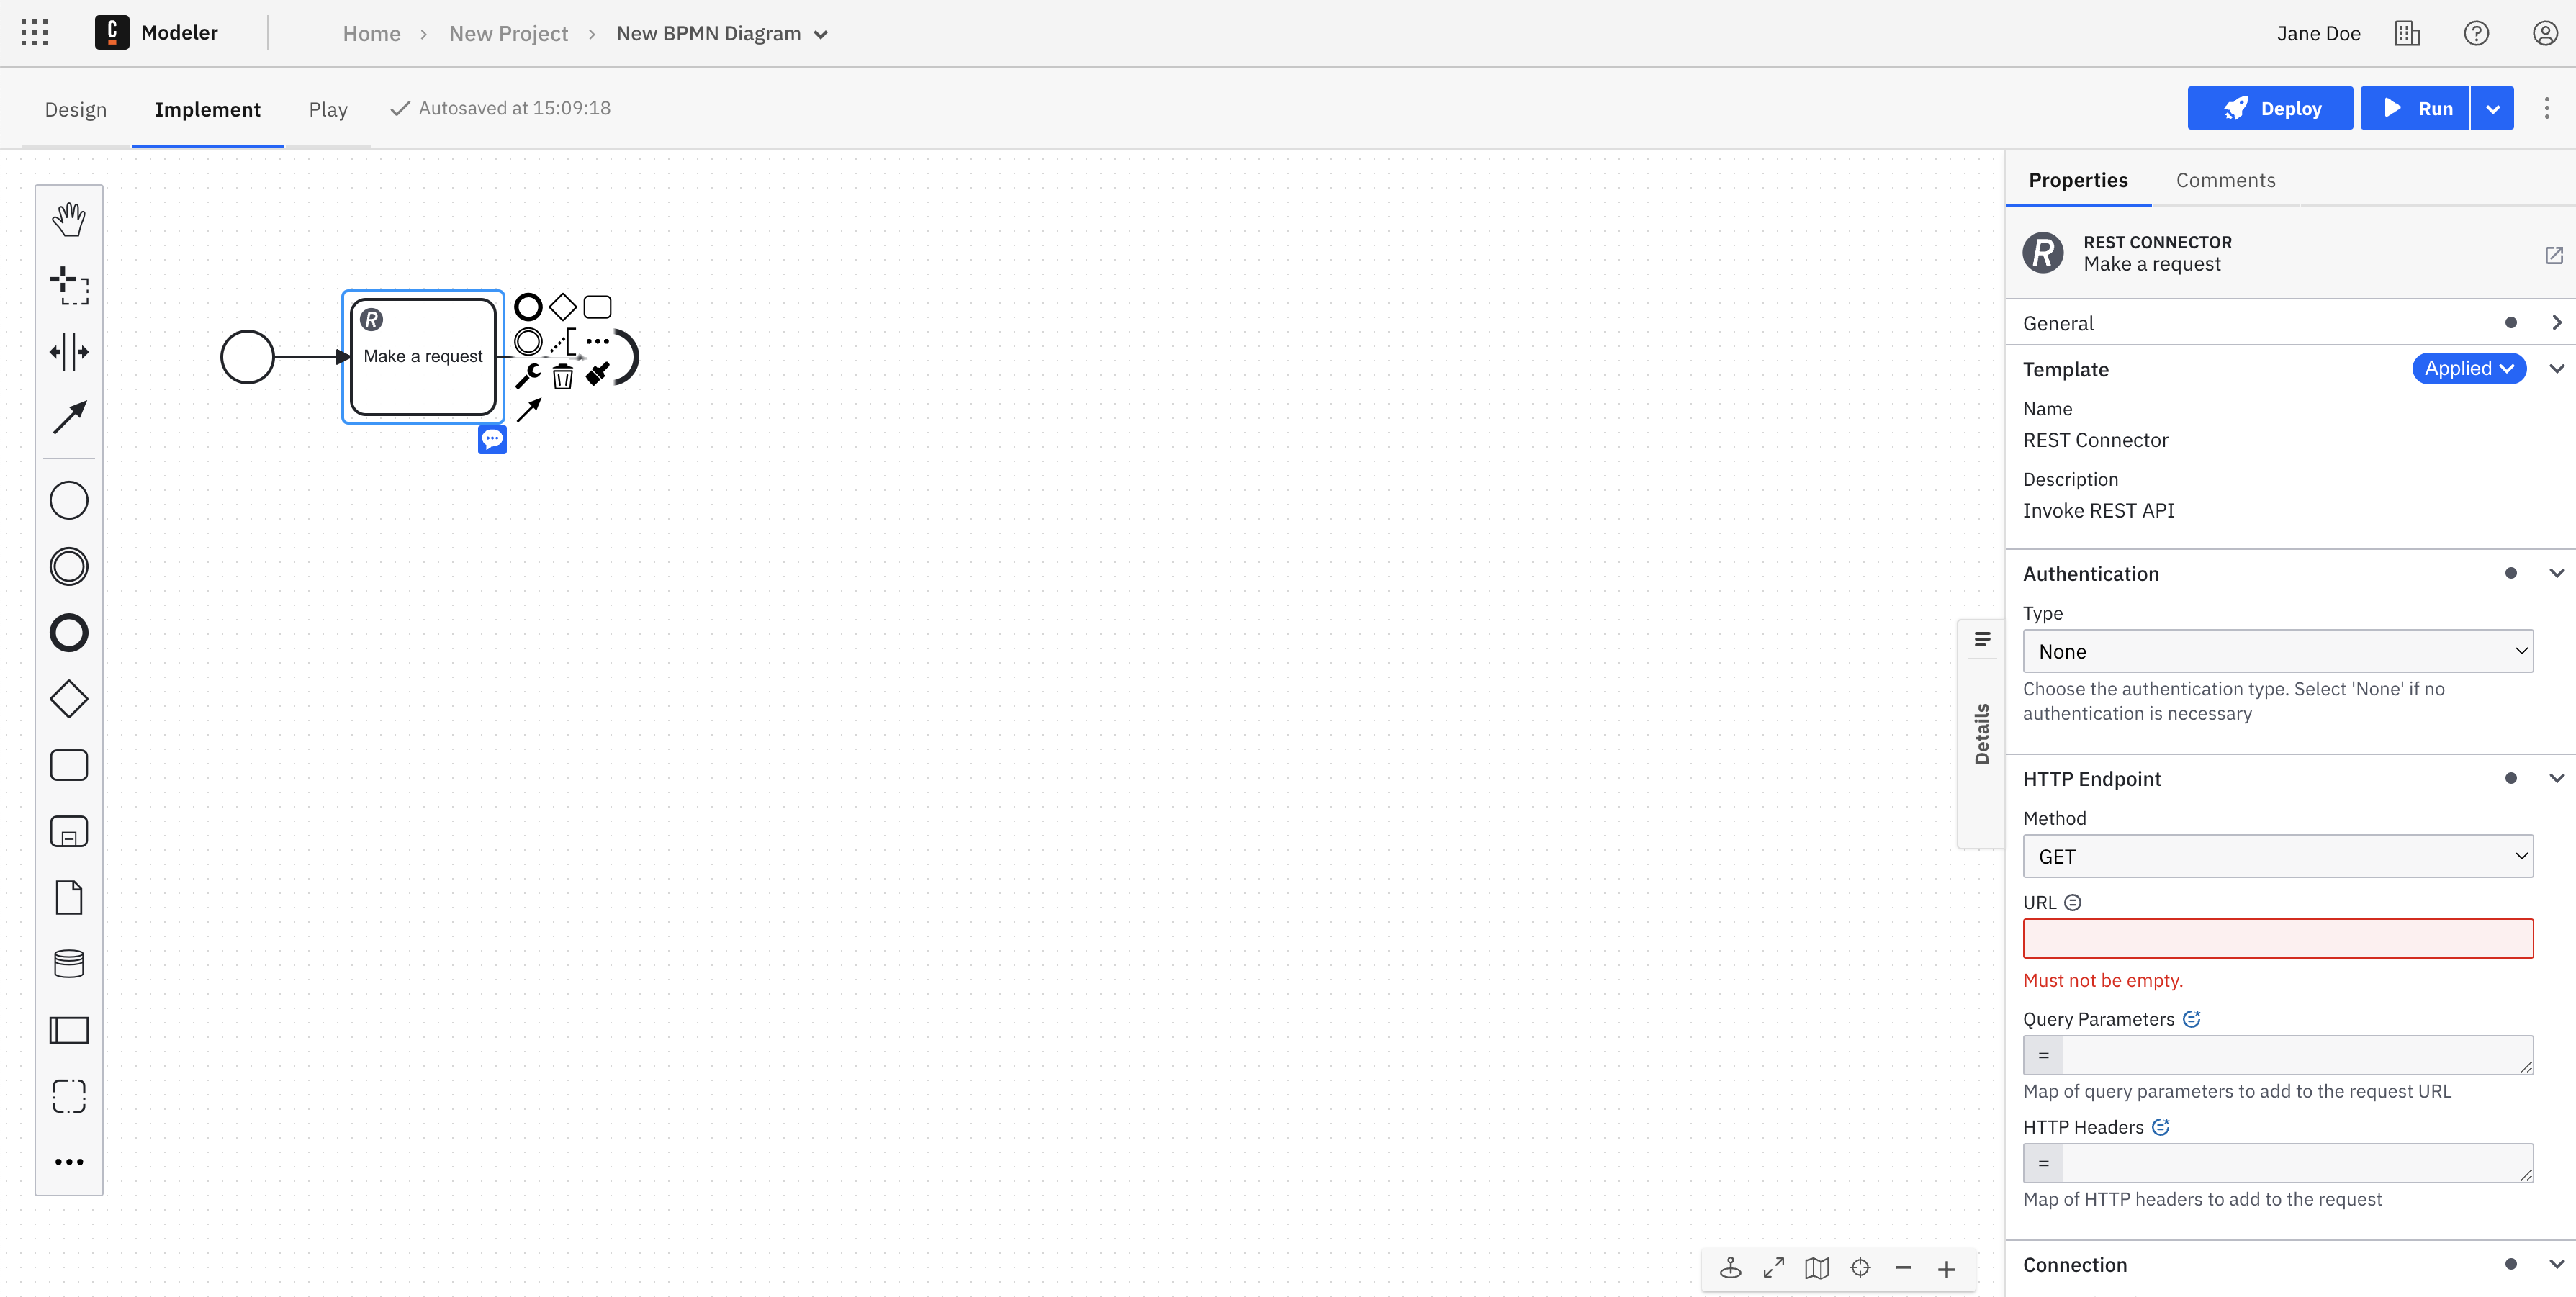Activate the lasso selection tool
Image resolution: width=2576 pixels, height=1297 pixels.
point(69,286)
